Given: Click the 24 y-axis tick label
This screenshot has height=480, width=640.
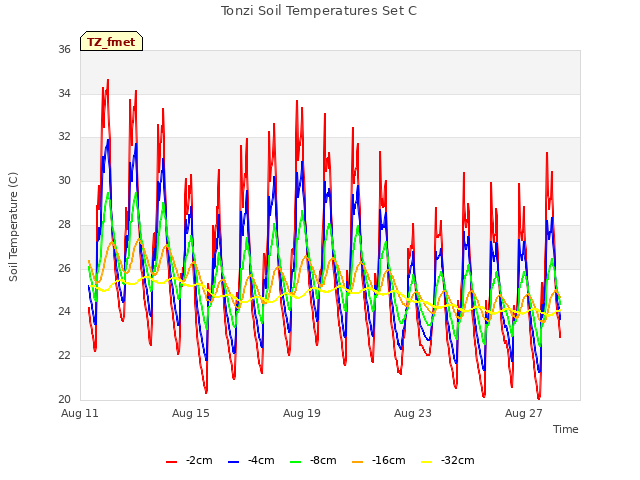Looking at the screenshot, I should coord(64,312).
